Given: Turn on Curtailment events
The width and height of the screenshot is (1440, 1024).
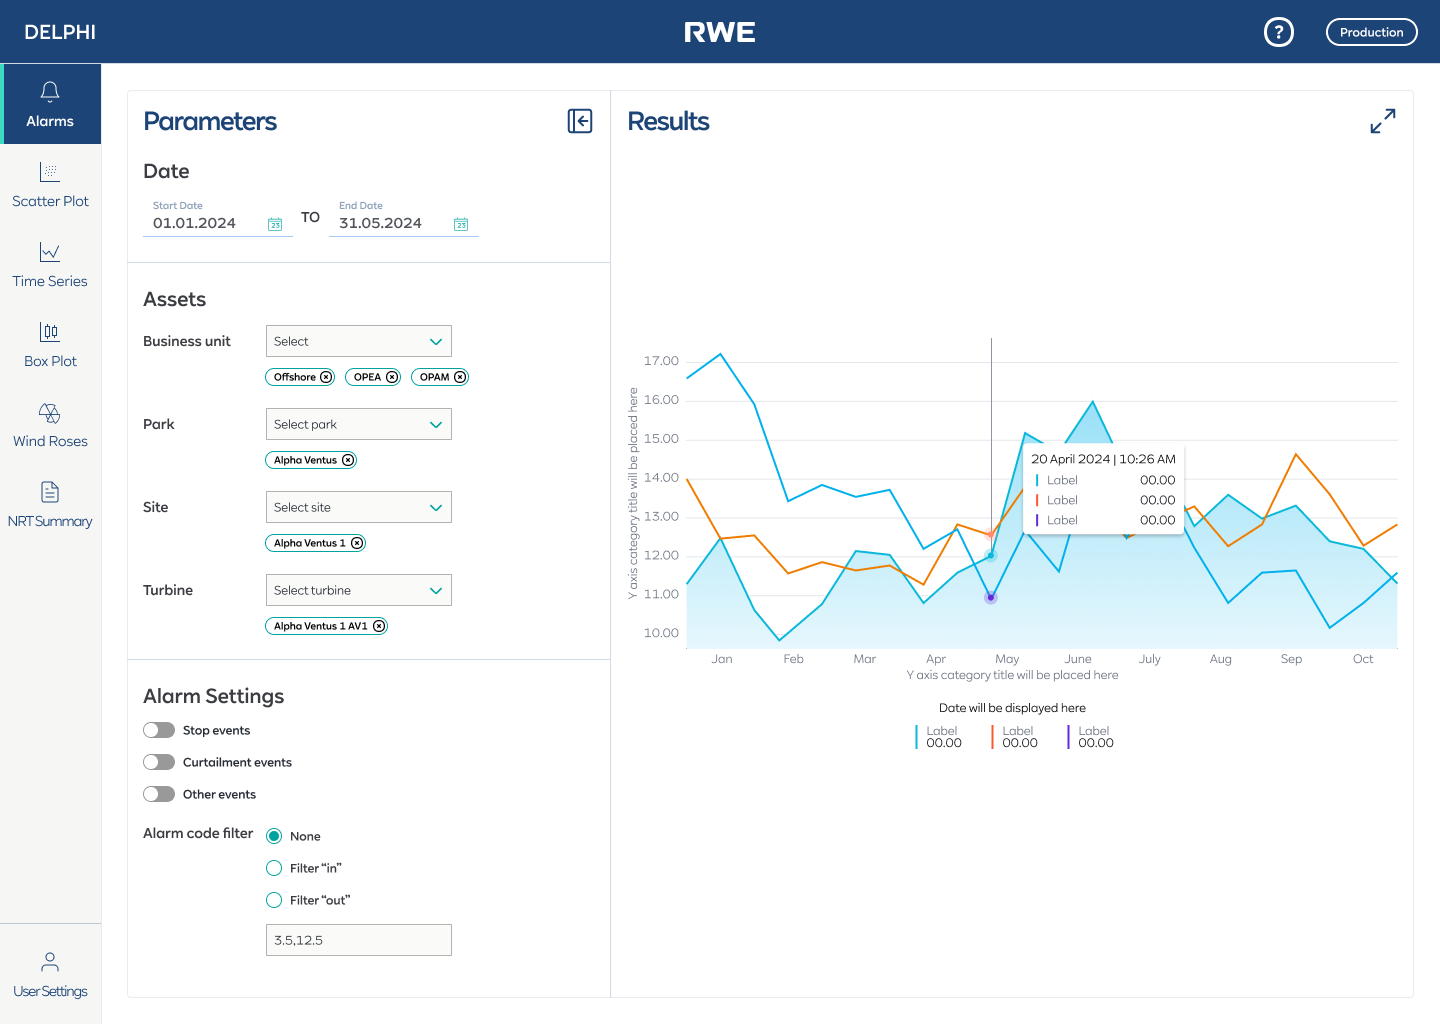Looking at the screenshot, I should [159, 762].
